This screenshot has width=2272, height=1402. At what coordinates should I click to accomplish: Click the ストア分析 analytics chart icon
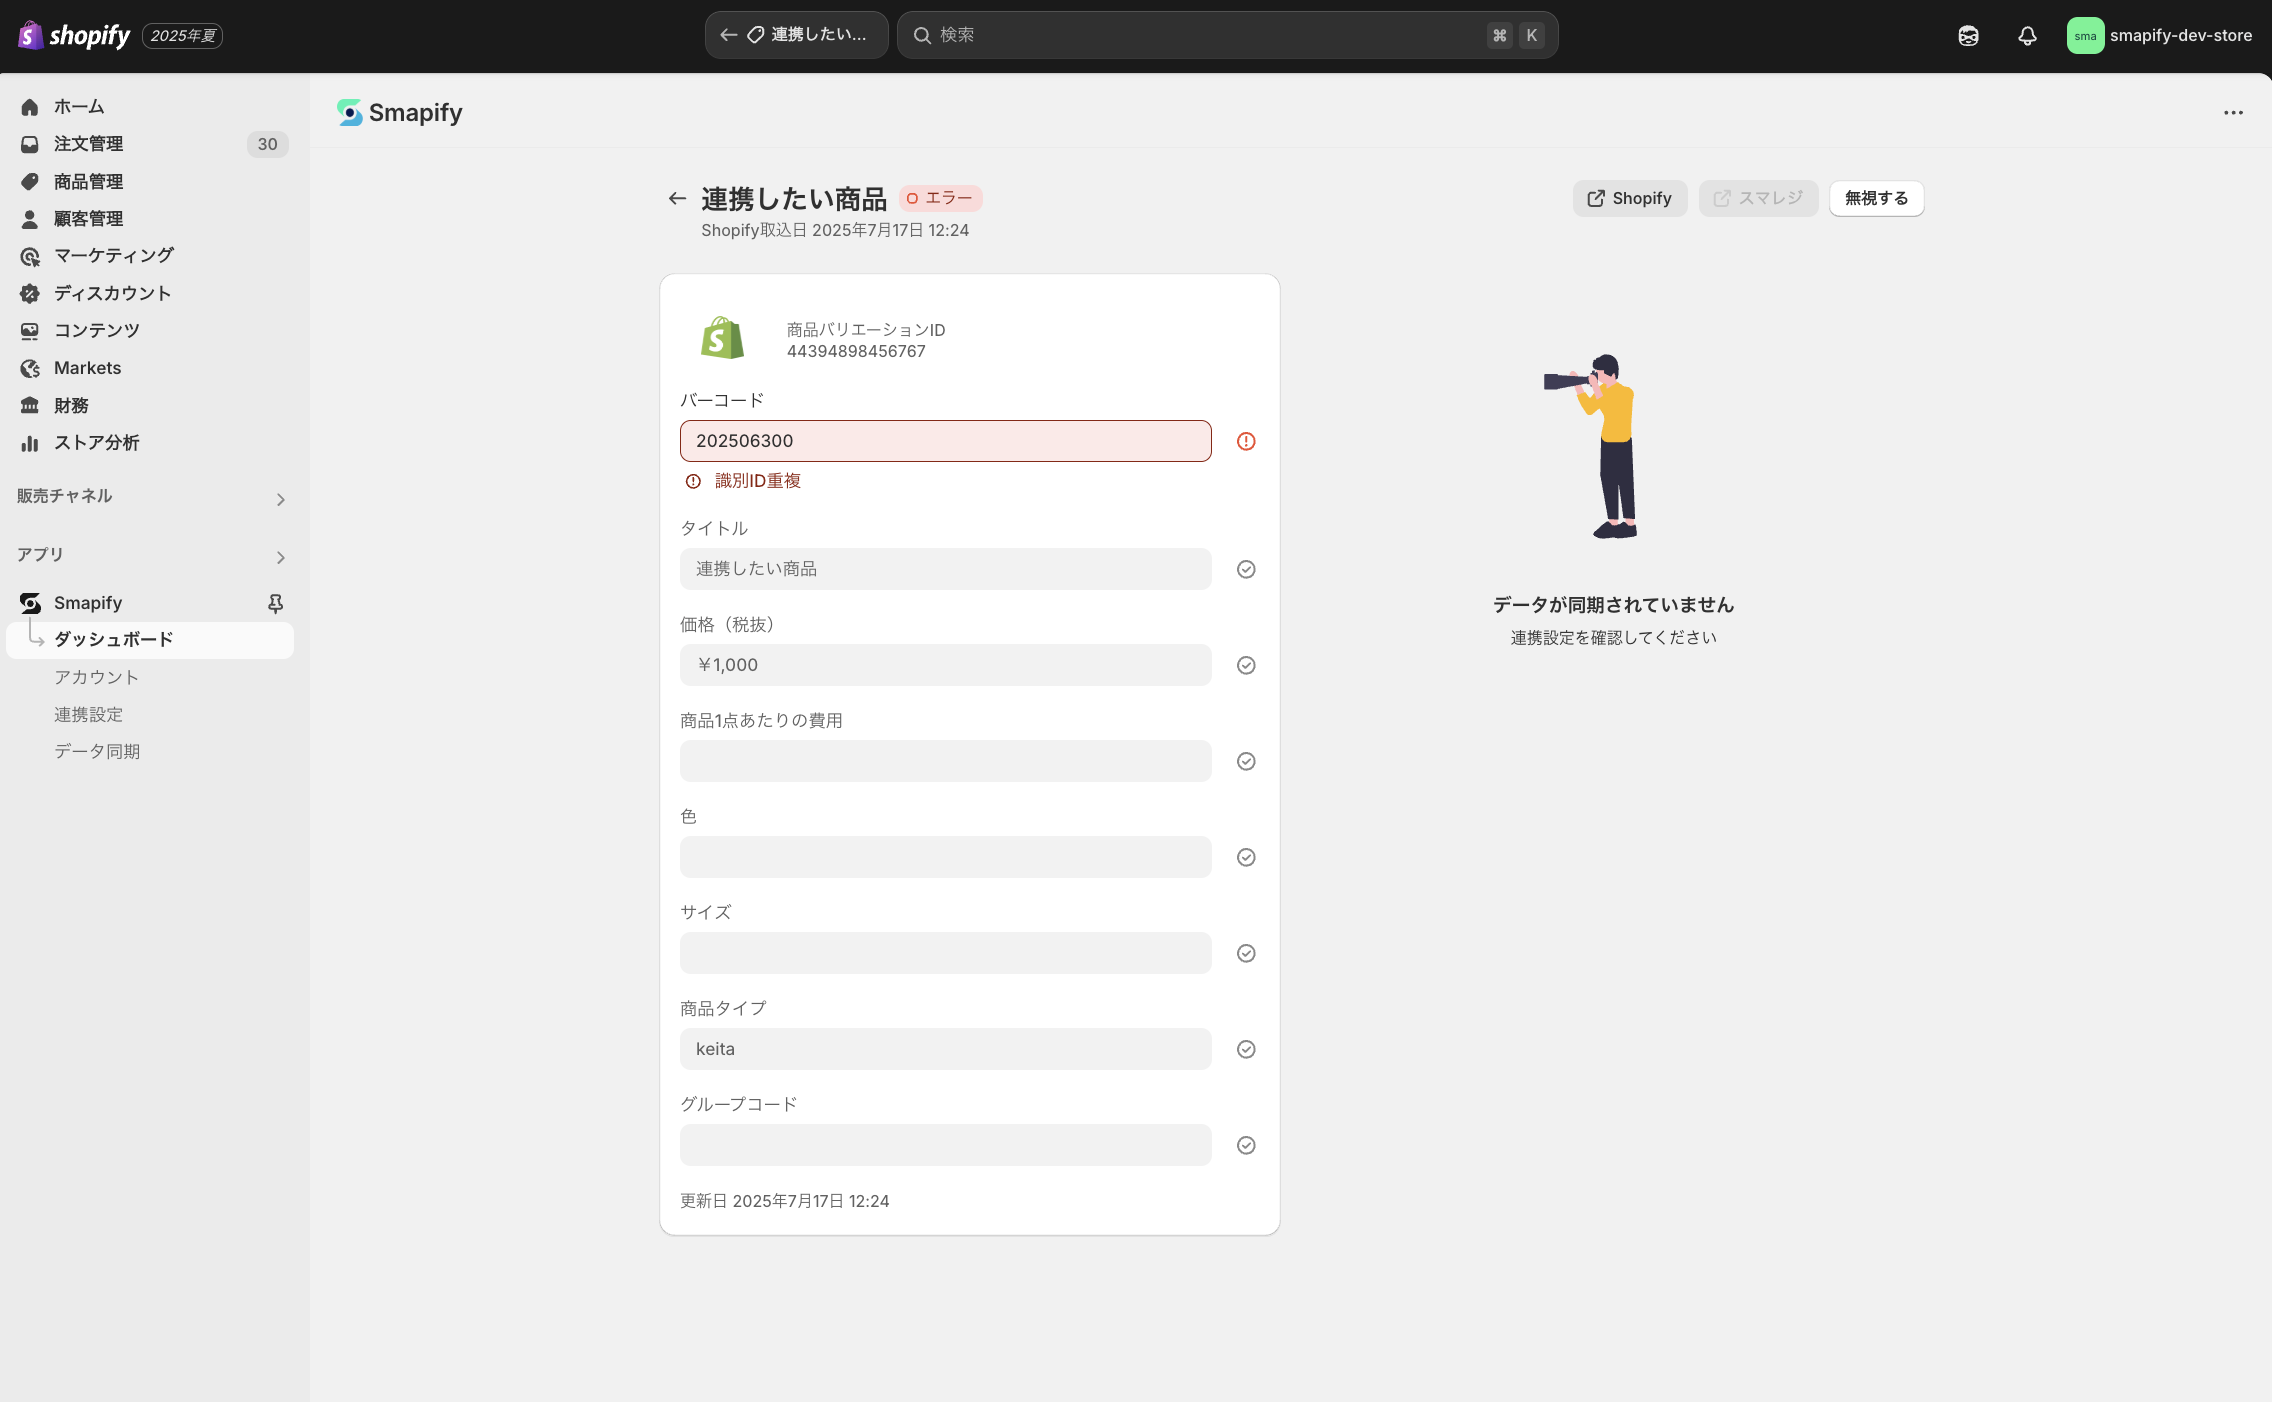[30, 443]
